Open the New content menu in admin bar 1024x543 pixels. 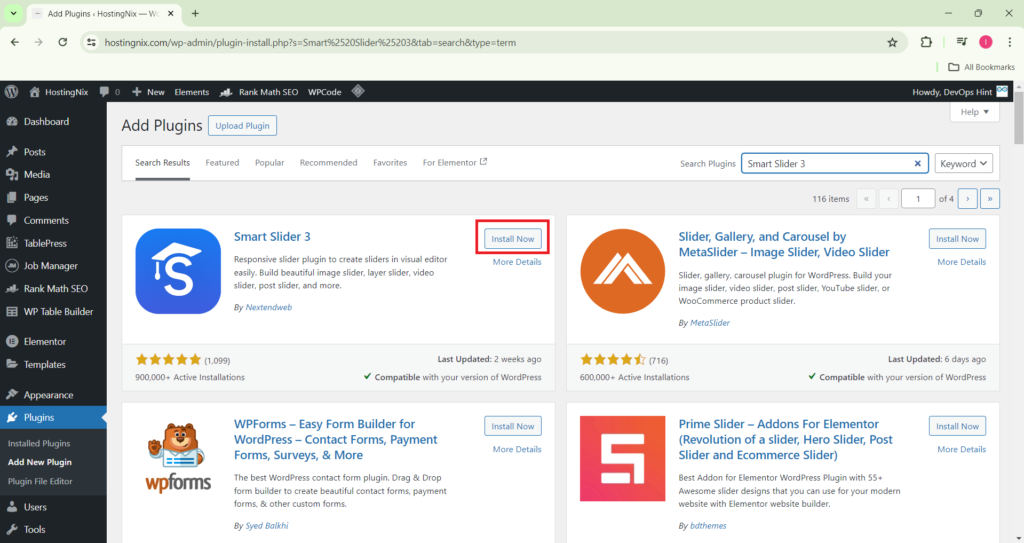[148, 92]
